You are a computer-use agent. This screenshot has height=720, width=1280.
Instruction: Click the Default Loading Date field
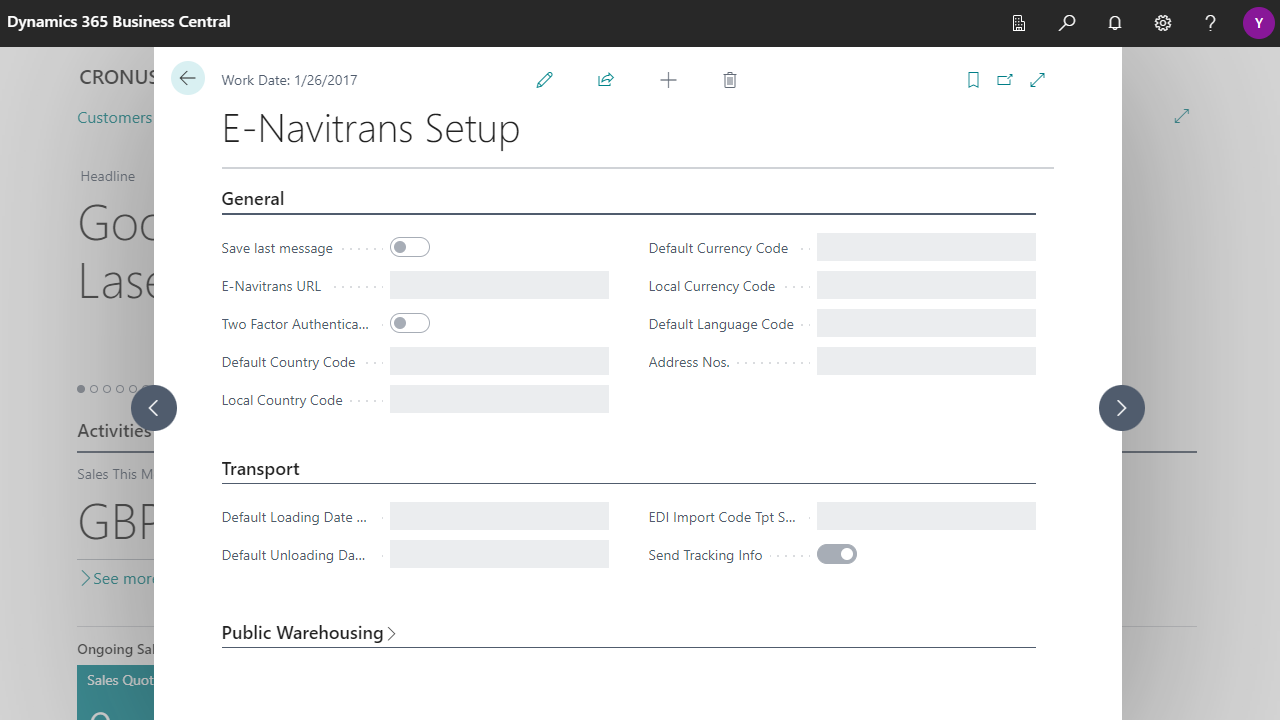[499, 516]
